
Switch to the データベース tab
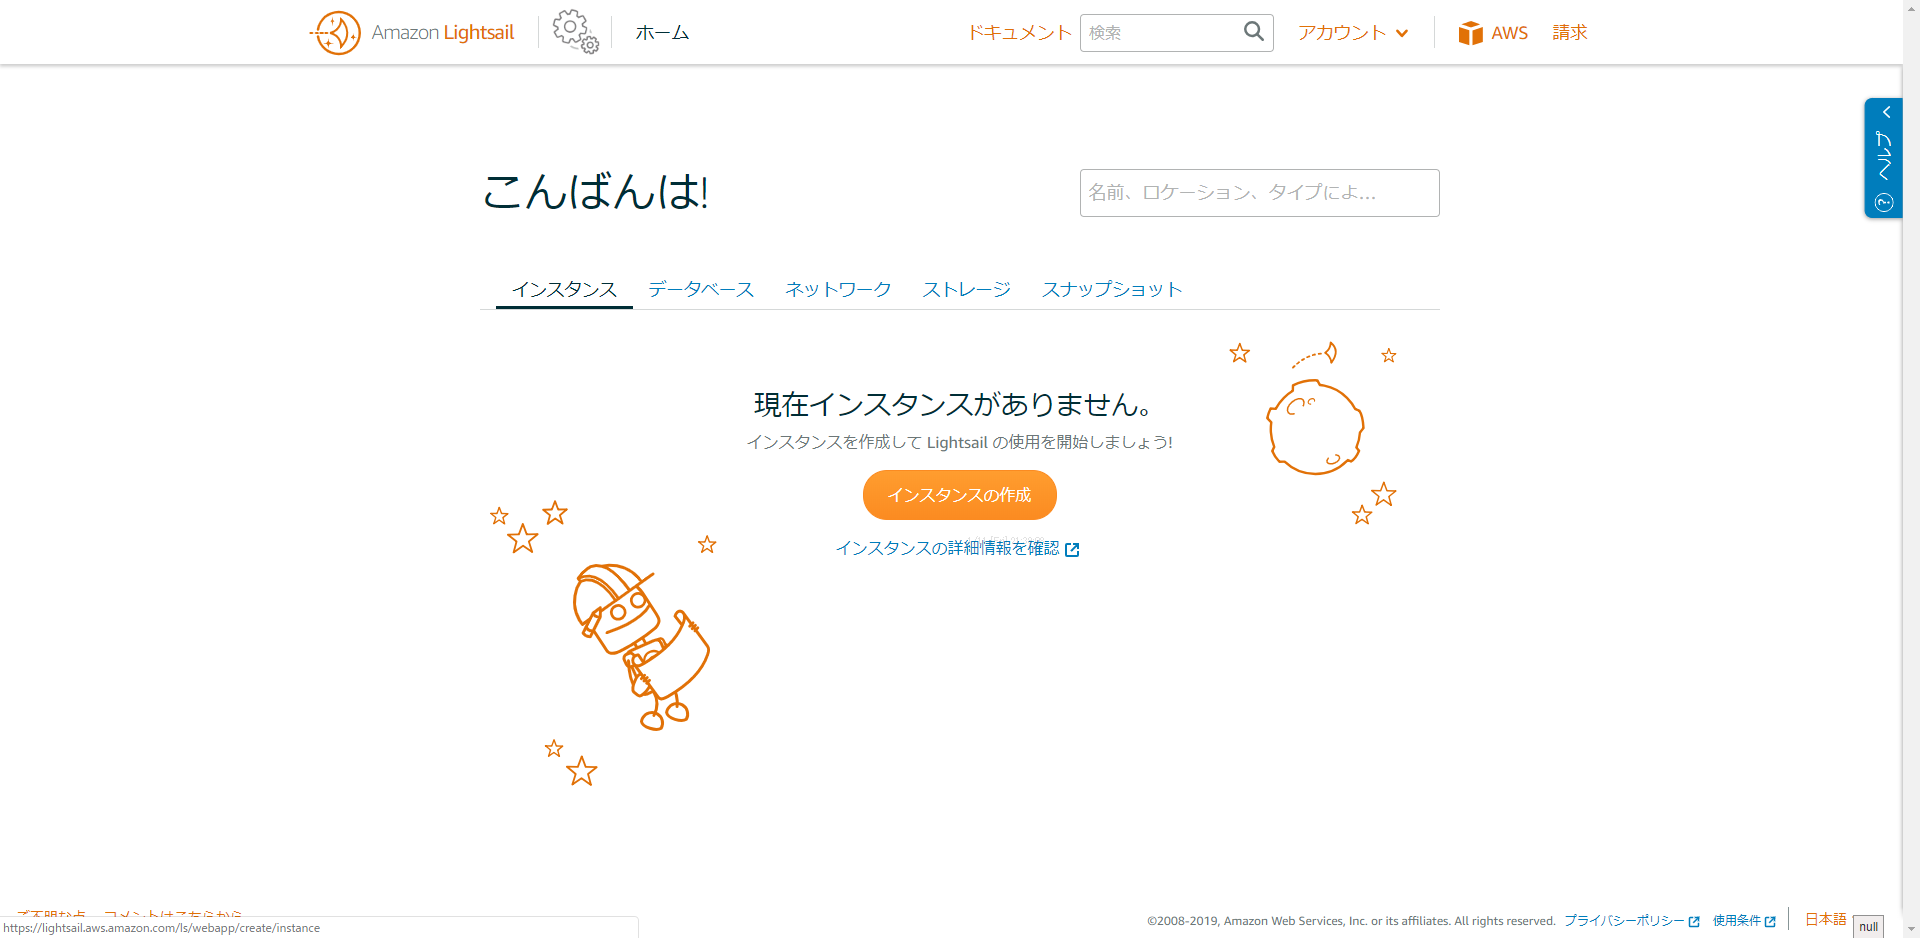point(701,289)
